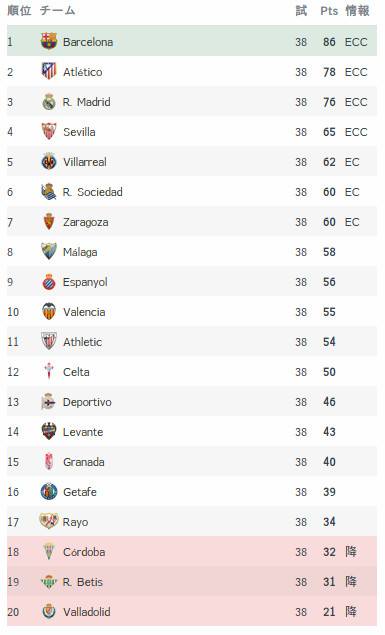385x635 pixels.
Task: Select the Celta team name
Action: [76, 372]
